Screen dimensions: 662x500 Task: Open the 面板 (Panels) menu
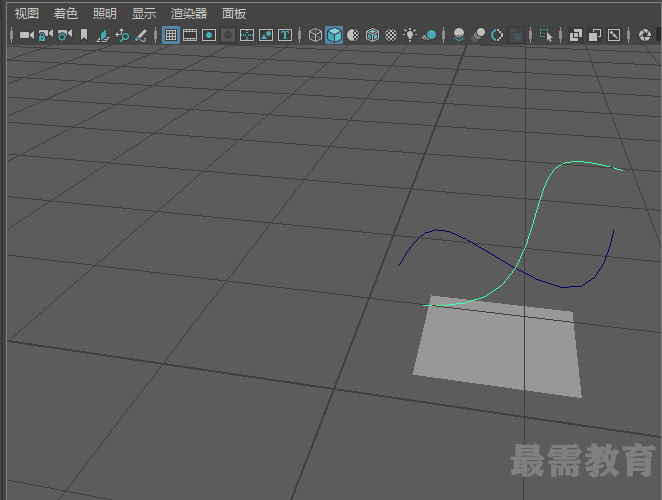click(x=234, y=14)
